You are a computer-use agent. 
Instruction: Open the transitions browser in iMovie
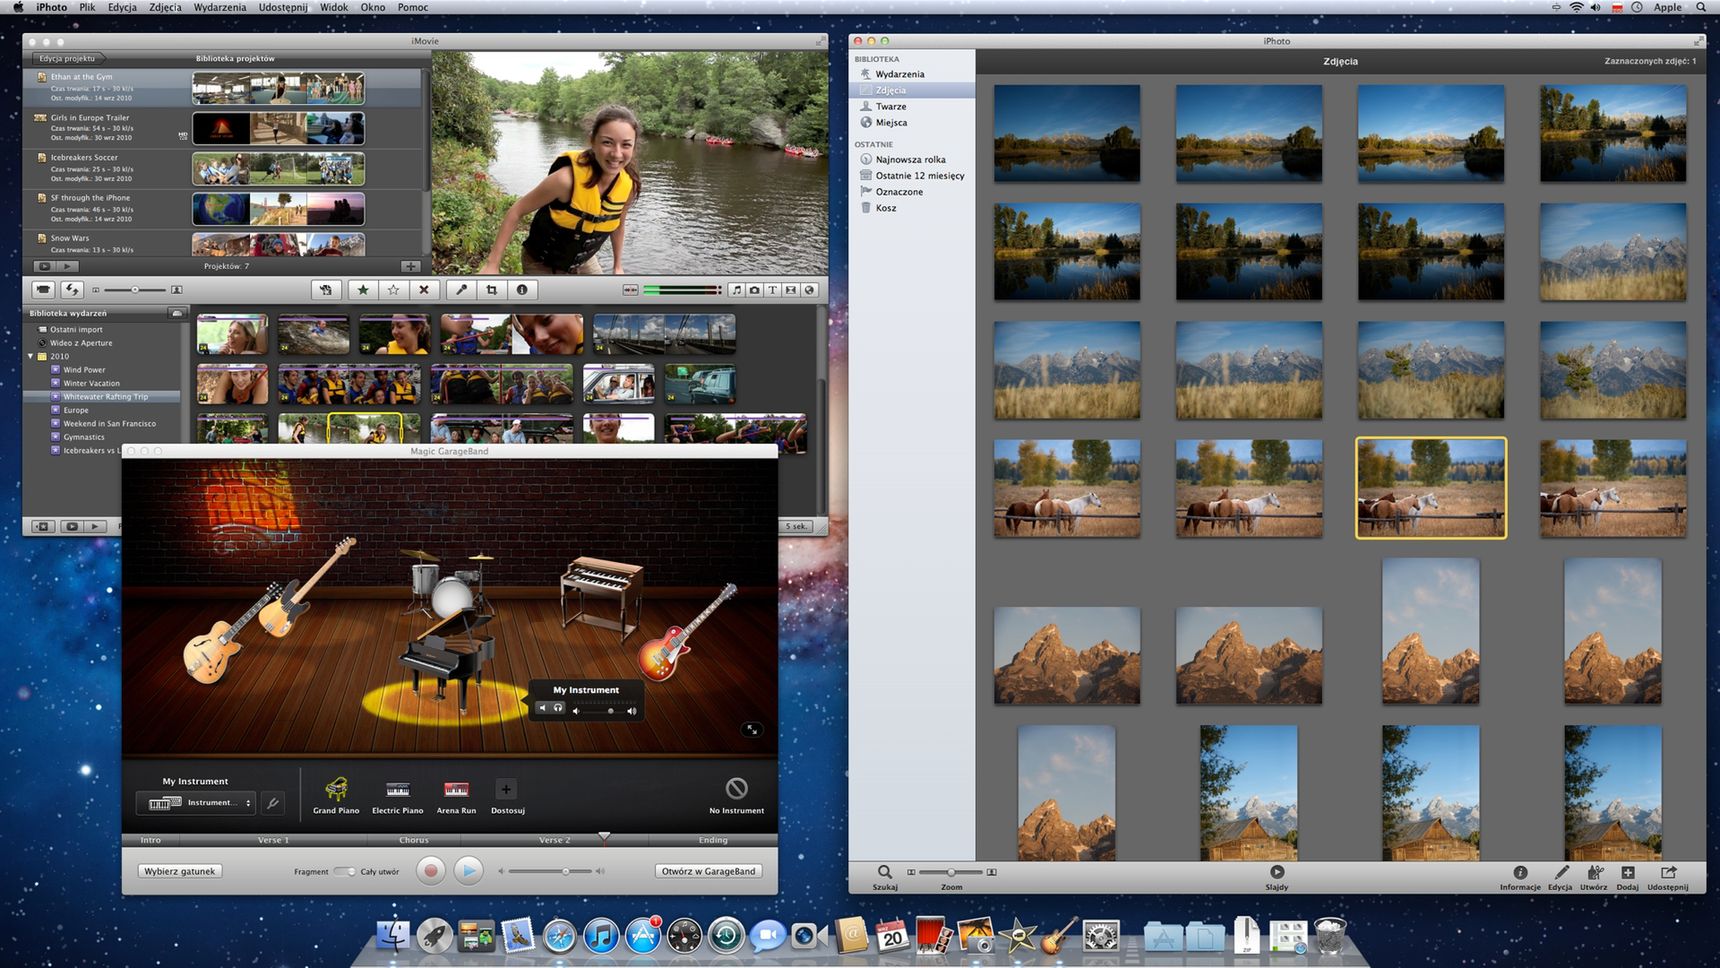point(791,290)
